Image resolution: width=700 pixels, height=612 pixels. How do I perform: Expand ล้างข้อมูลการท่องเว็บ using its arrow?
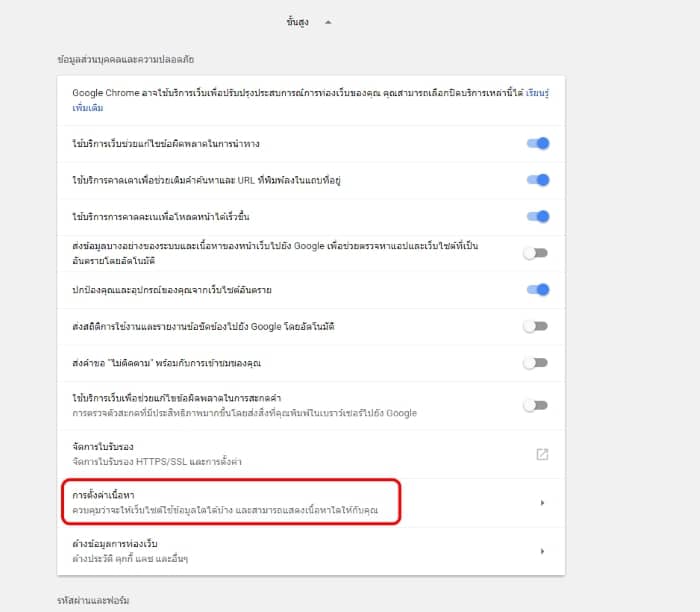click(x=542, y=551)
